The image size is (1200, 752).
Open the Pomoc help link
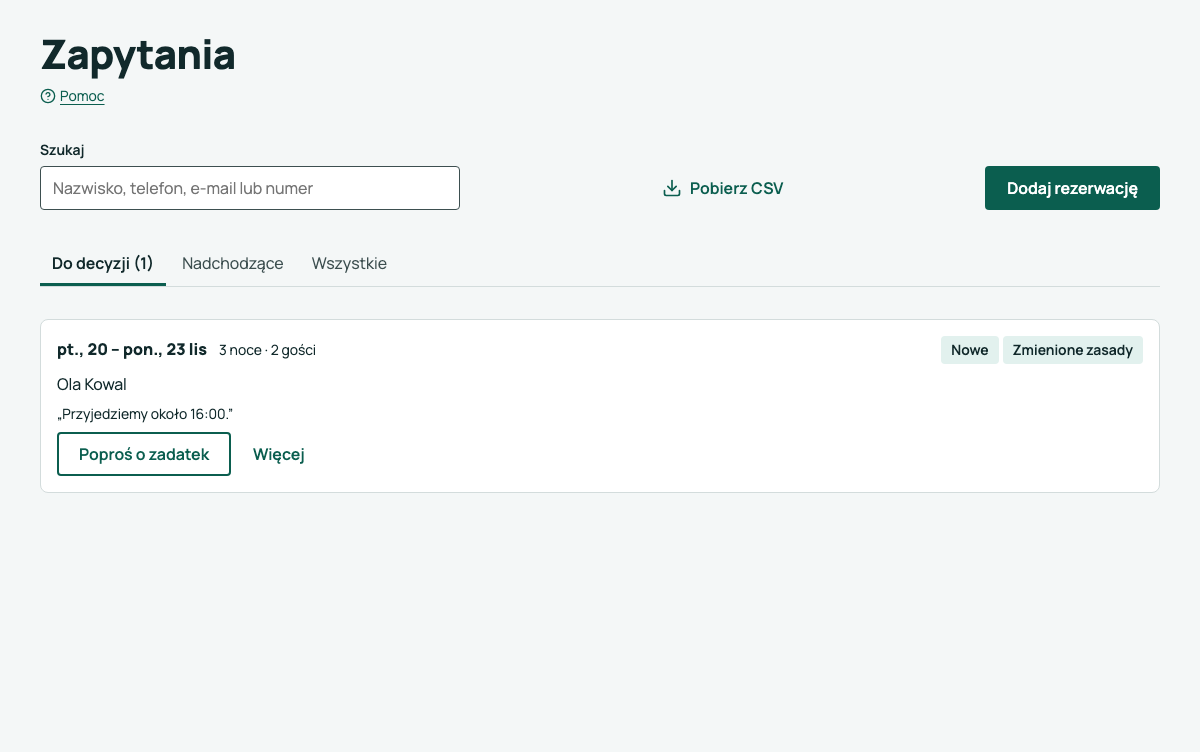(x=82, y=96)
